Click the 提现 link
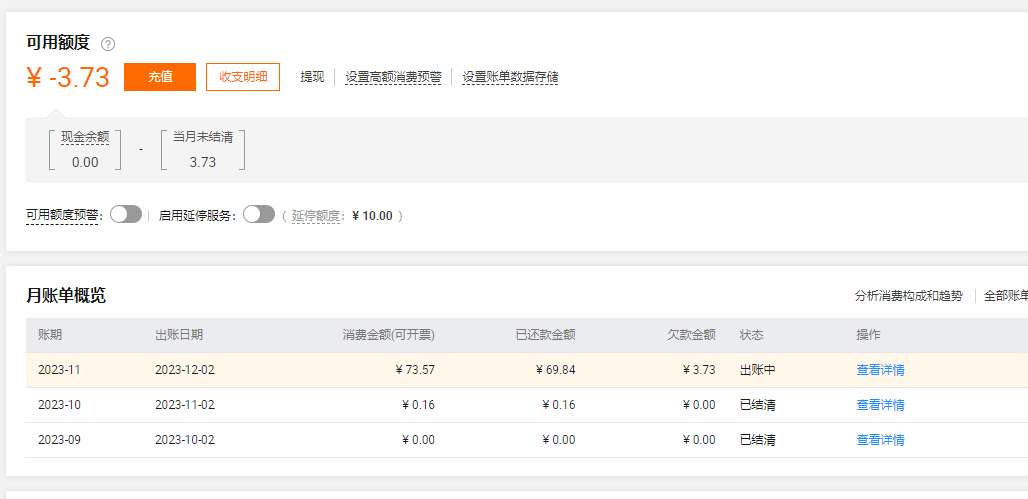1028x499 pixels. click(313, 77)
